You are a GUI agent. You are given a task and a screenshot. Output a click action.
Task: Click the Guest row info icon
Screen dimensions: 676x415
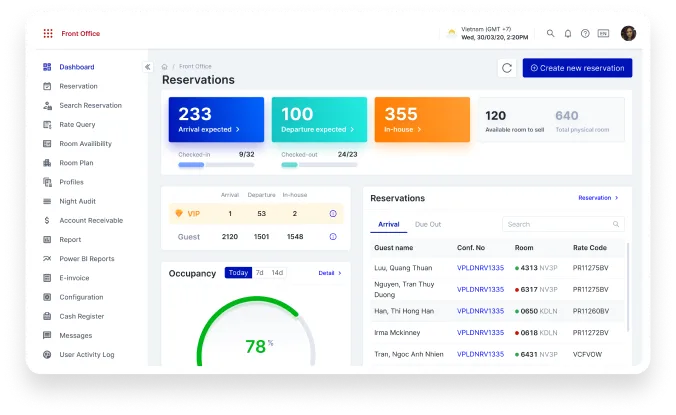tap(333, 237)
